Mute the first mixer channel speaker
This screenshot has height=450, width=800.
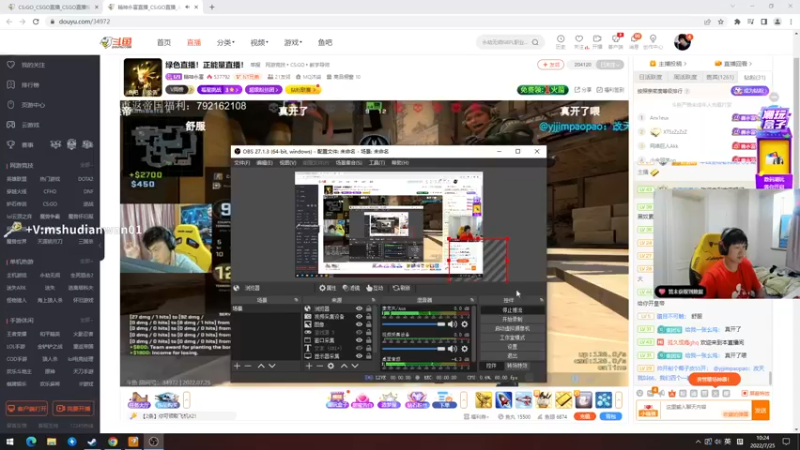pos(453,324)
